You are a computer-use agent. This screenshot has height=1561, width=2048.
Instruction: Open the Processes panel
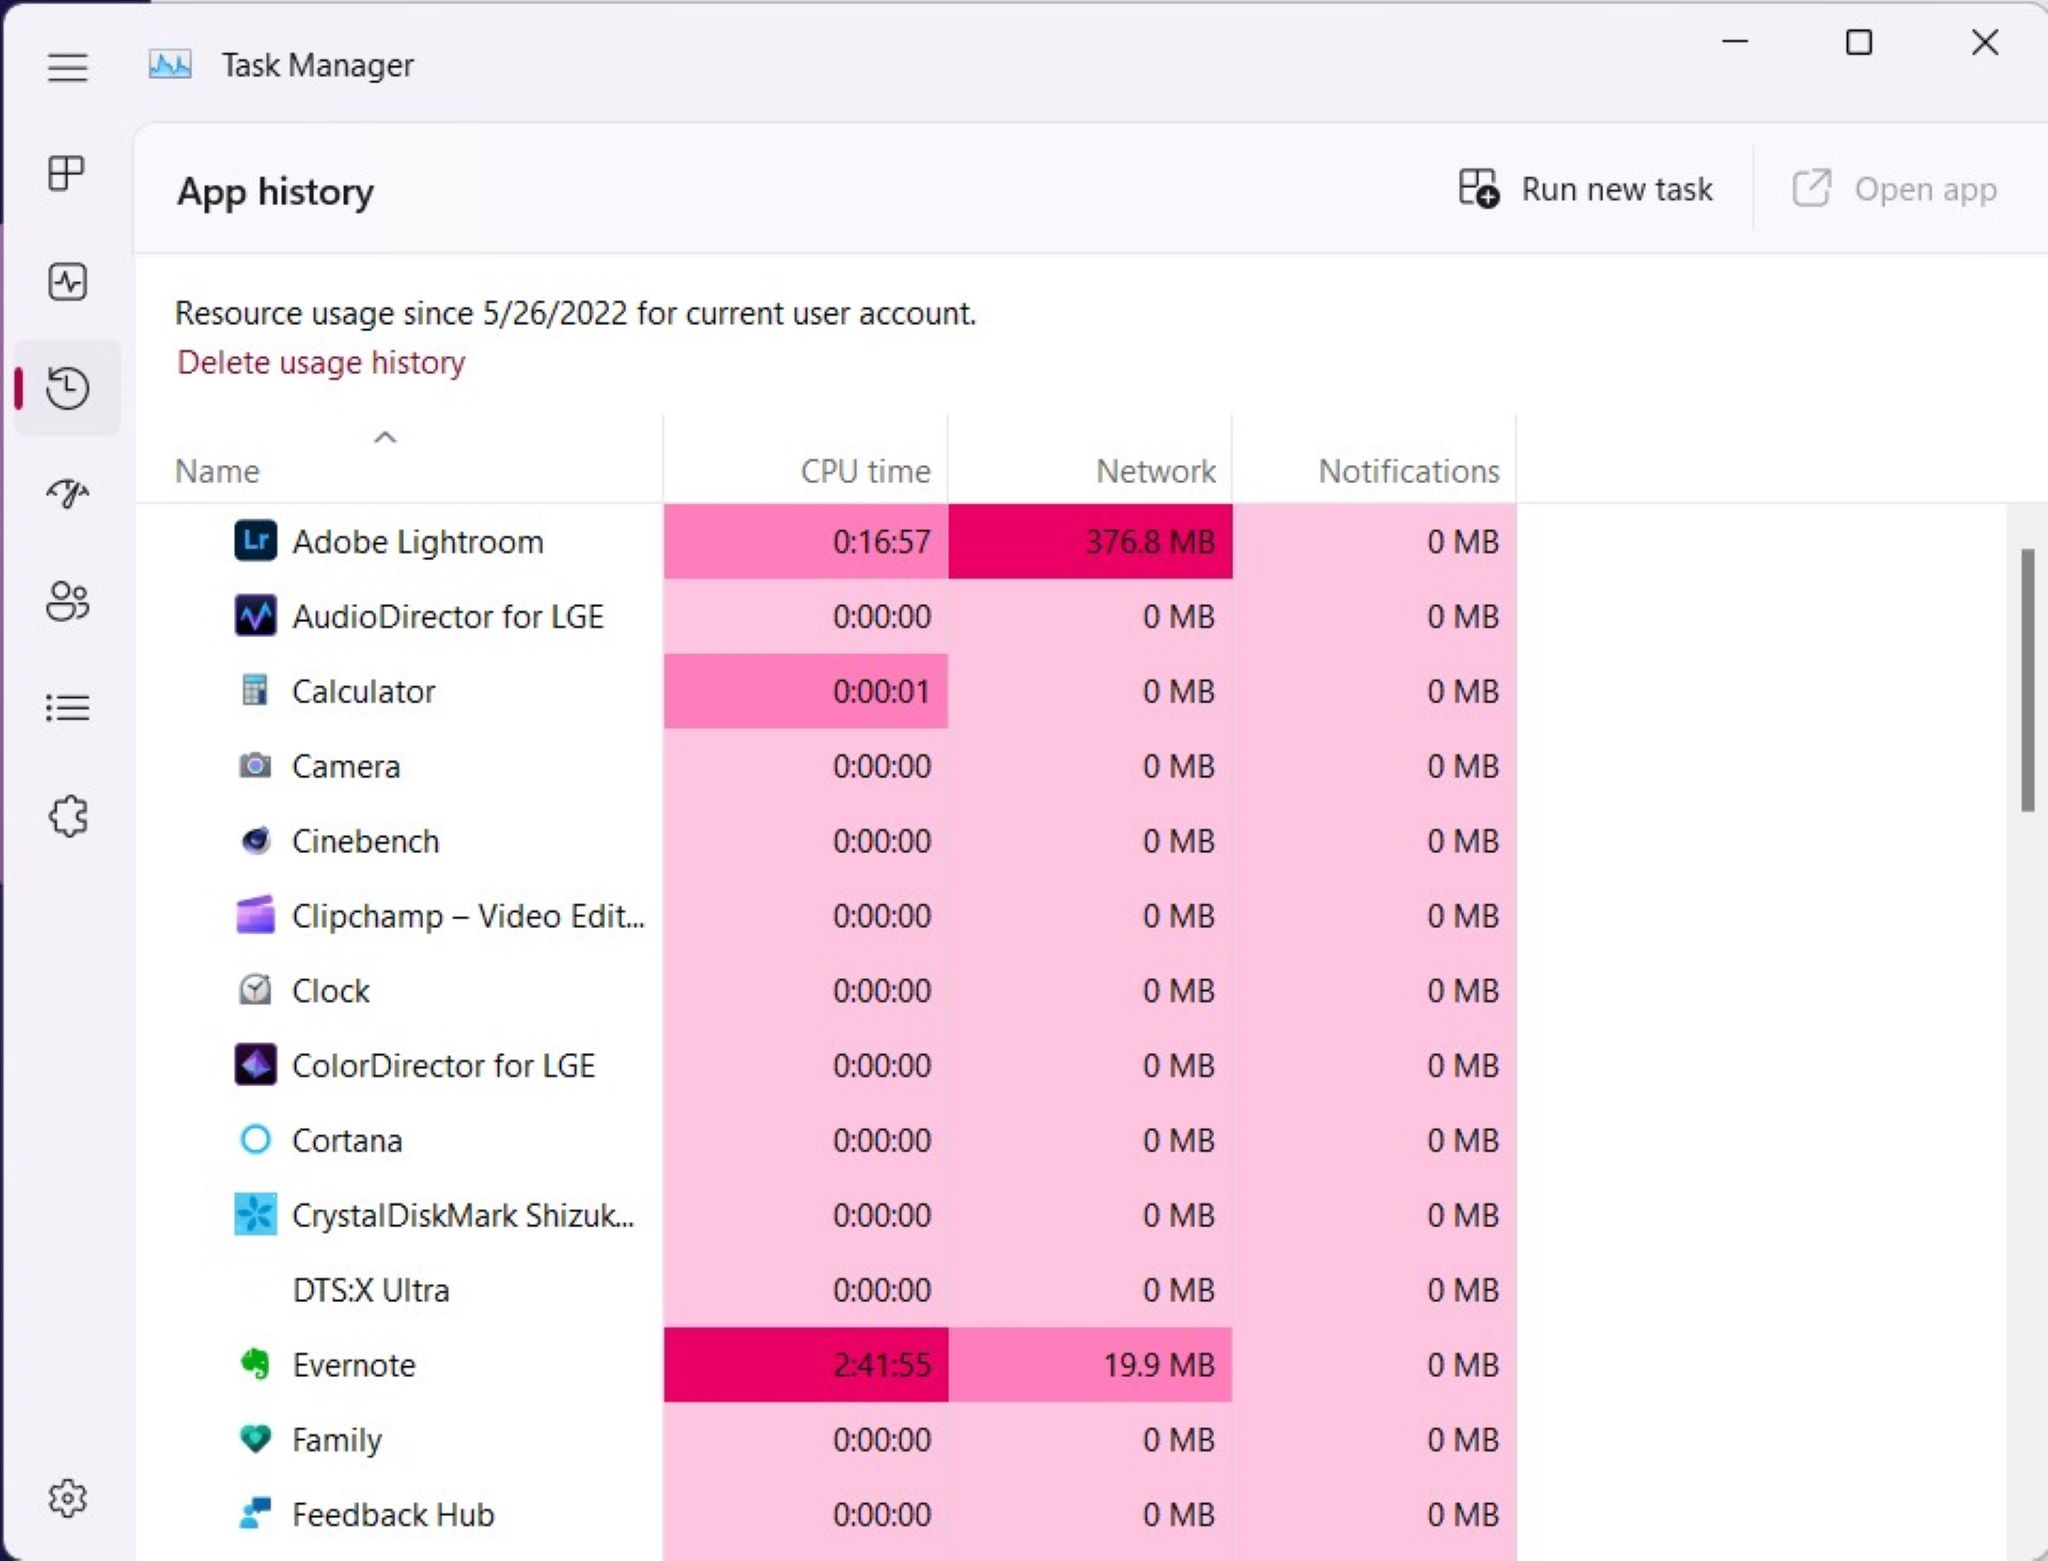pyautogui.click(x=66, y=173)
